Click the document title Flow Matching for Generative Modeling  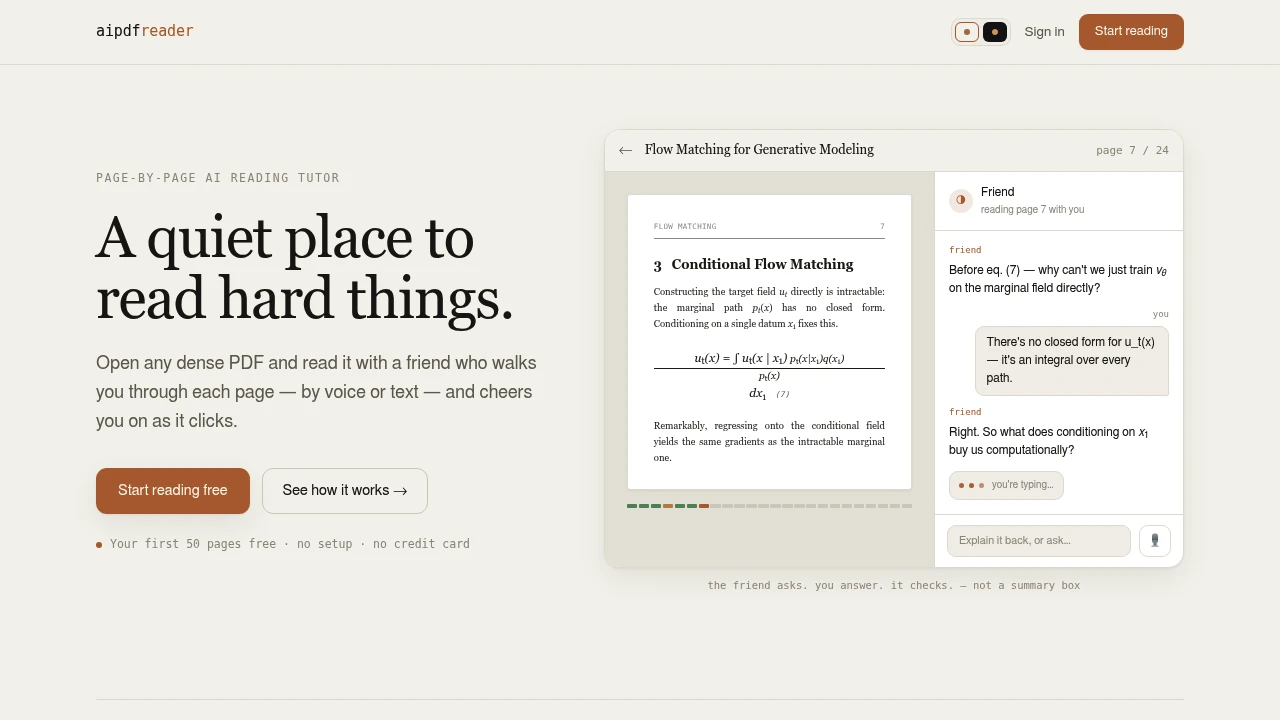pos(759,150)
